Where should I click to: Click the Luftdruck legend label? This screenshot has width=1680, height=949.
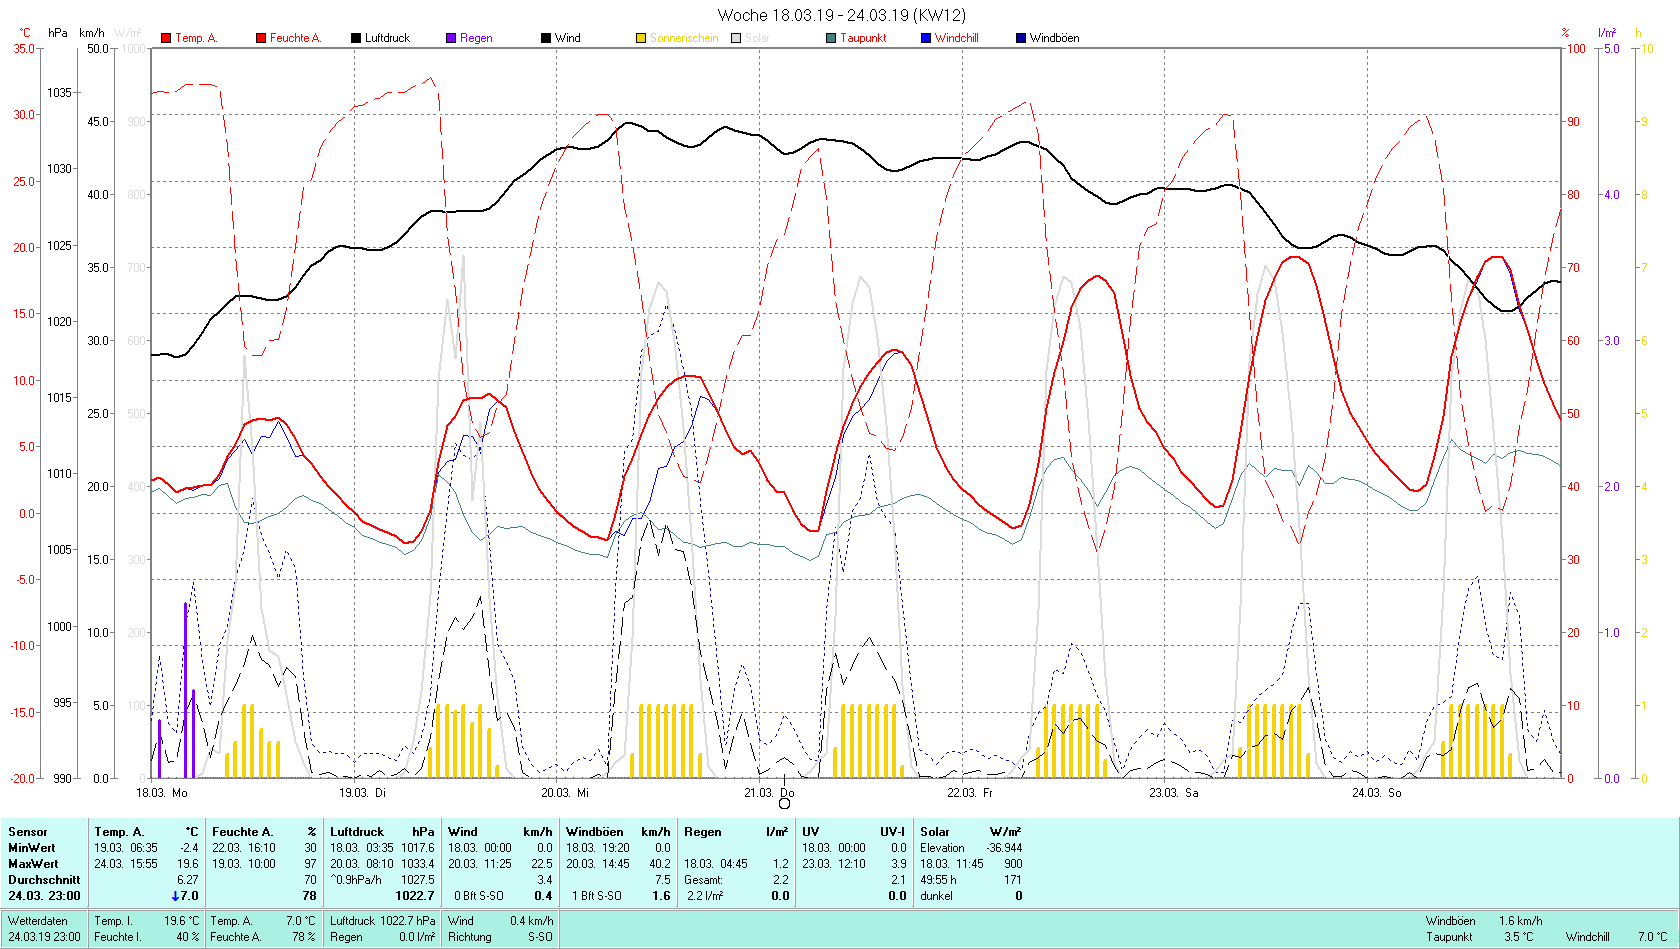click(387, 38)
